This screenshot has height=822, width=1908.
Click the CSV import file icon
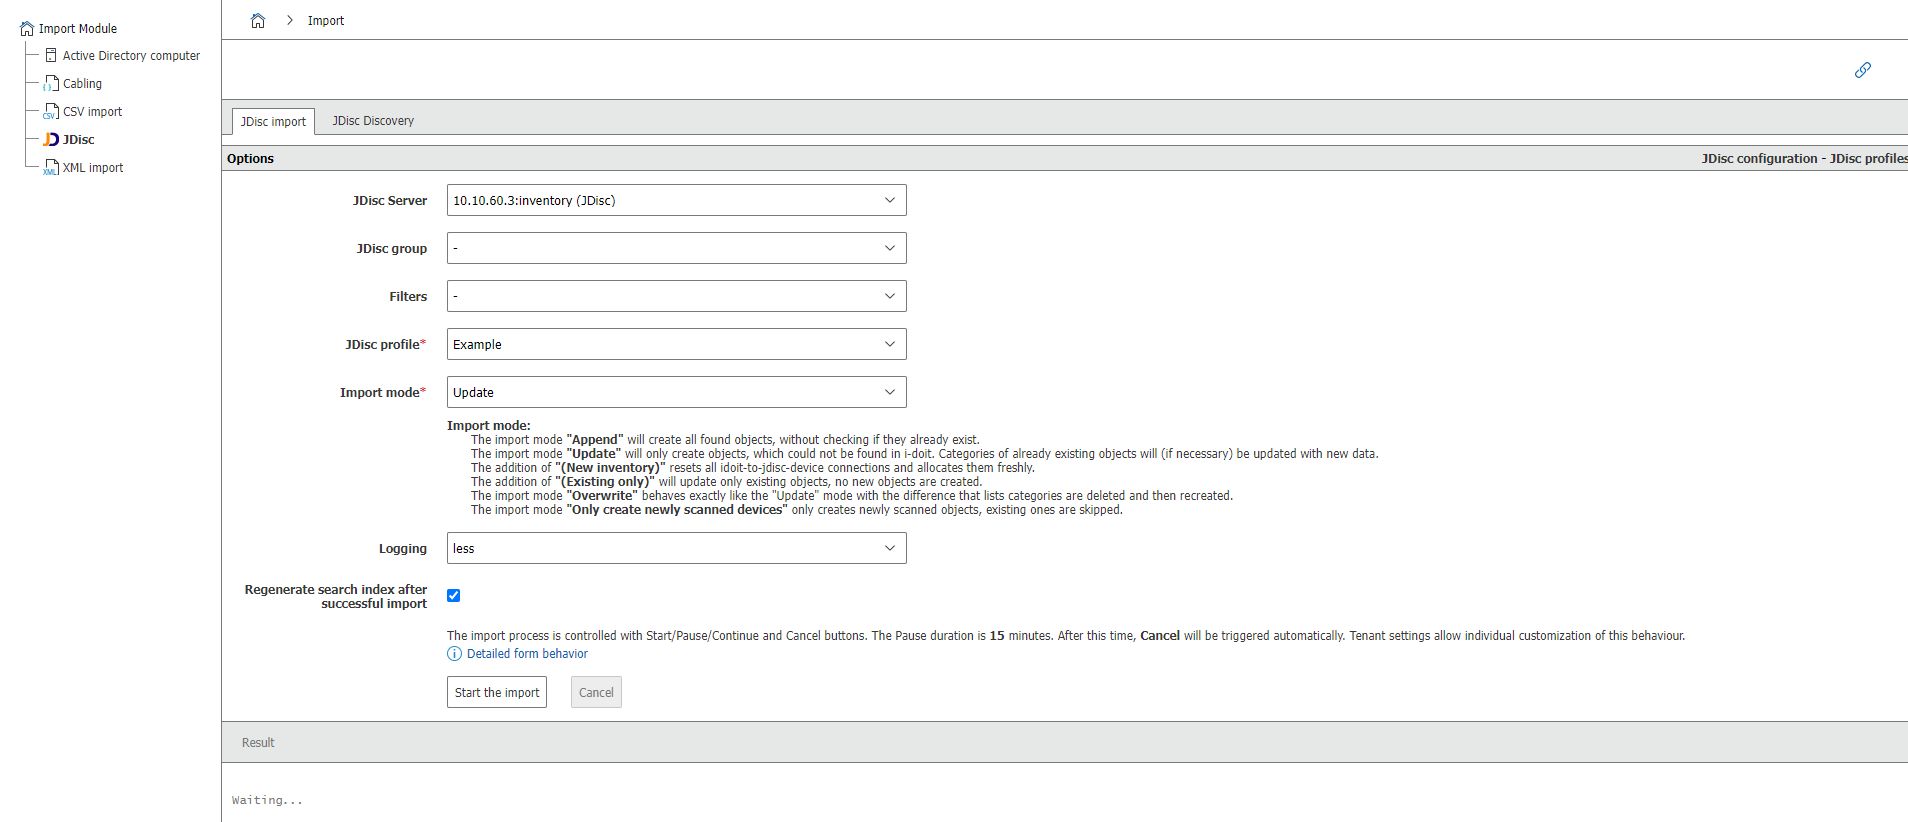click(x=51, y=111)
